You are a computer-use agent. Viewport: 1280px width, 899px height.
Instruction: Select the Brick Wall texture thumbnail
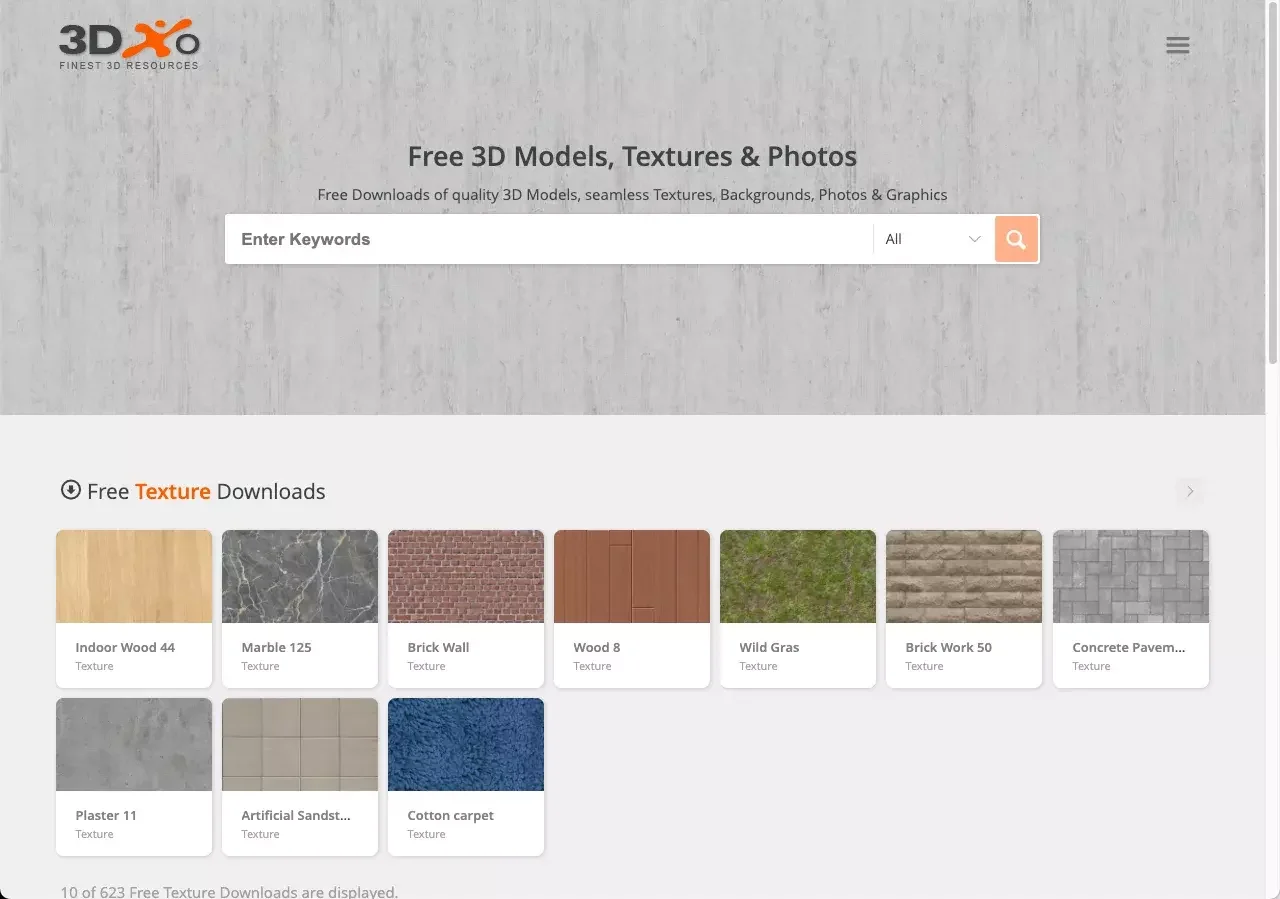pos(466,576)
